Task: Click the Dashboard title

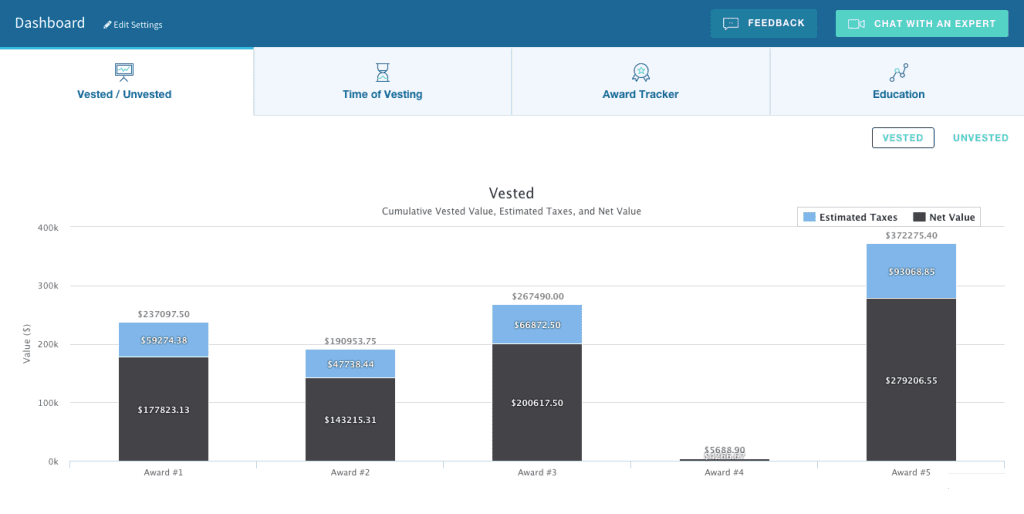Action: point(50,23)
